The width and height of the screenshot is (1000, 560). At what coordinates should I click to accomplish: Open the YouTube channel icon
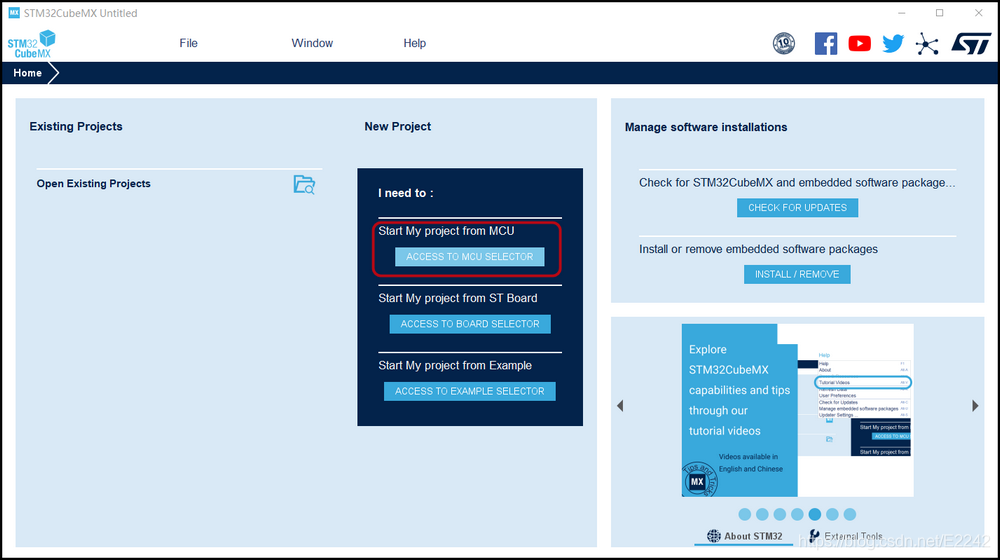(x=860, y=43)
